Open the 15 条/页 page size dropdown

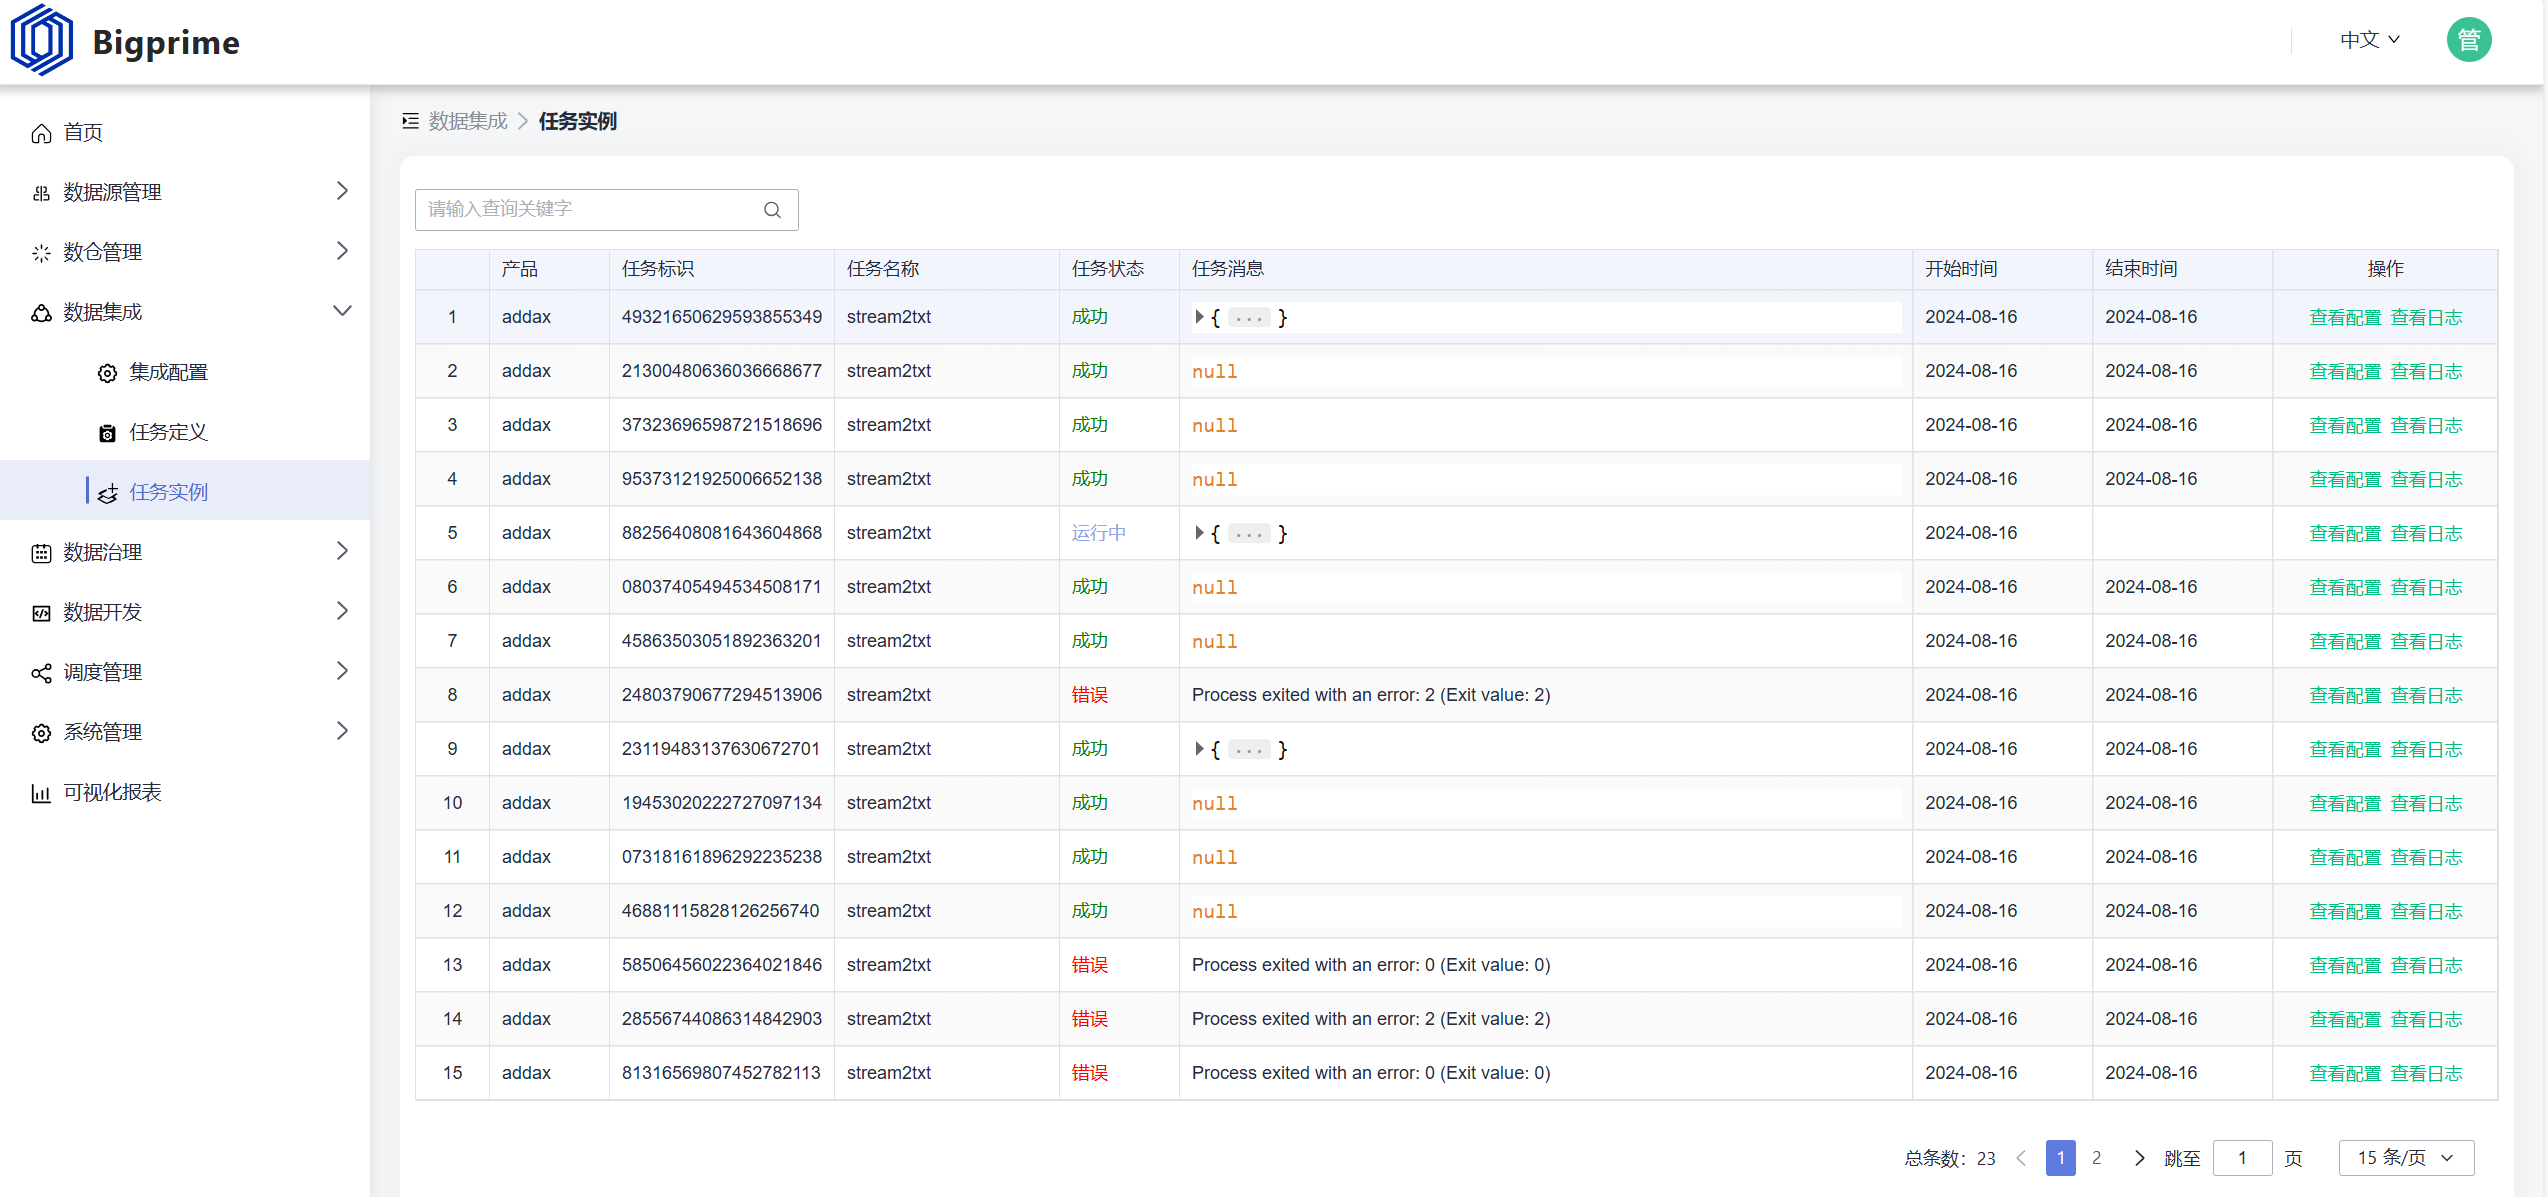(x=2406, y=1158)
